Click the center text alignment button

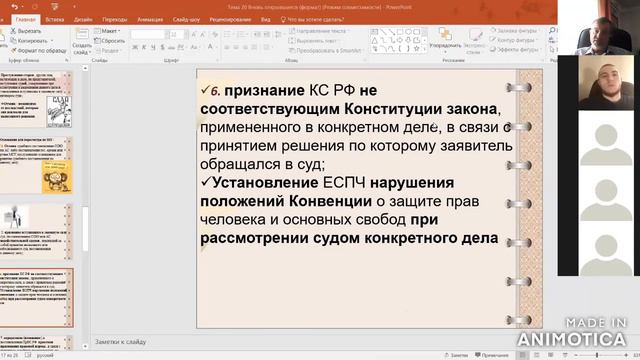coord(236,47)
